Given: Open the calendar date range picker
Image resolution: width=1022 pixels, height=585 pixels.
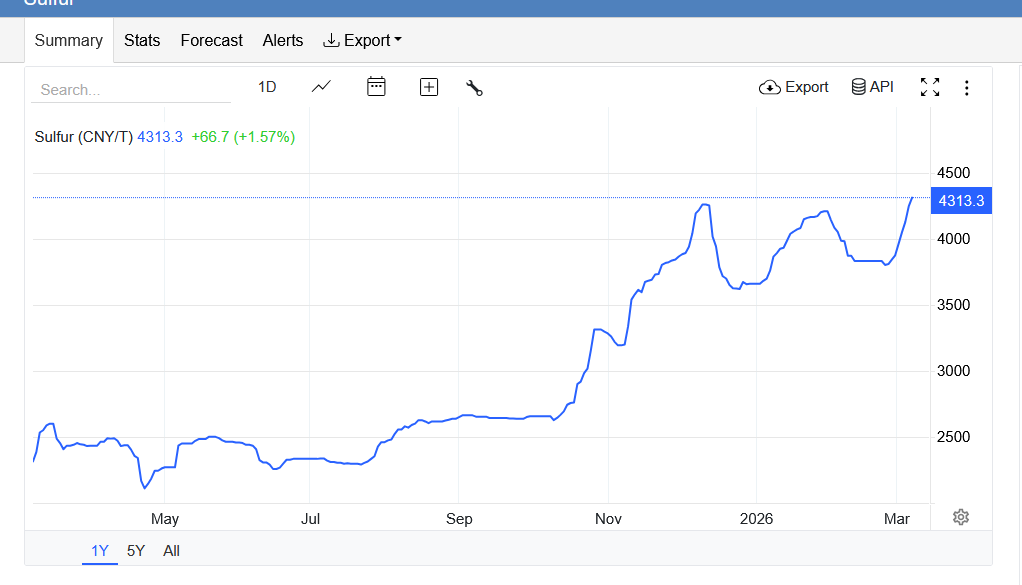Looking at the screenshot, I should 376,87.
